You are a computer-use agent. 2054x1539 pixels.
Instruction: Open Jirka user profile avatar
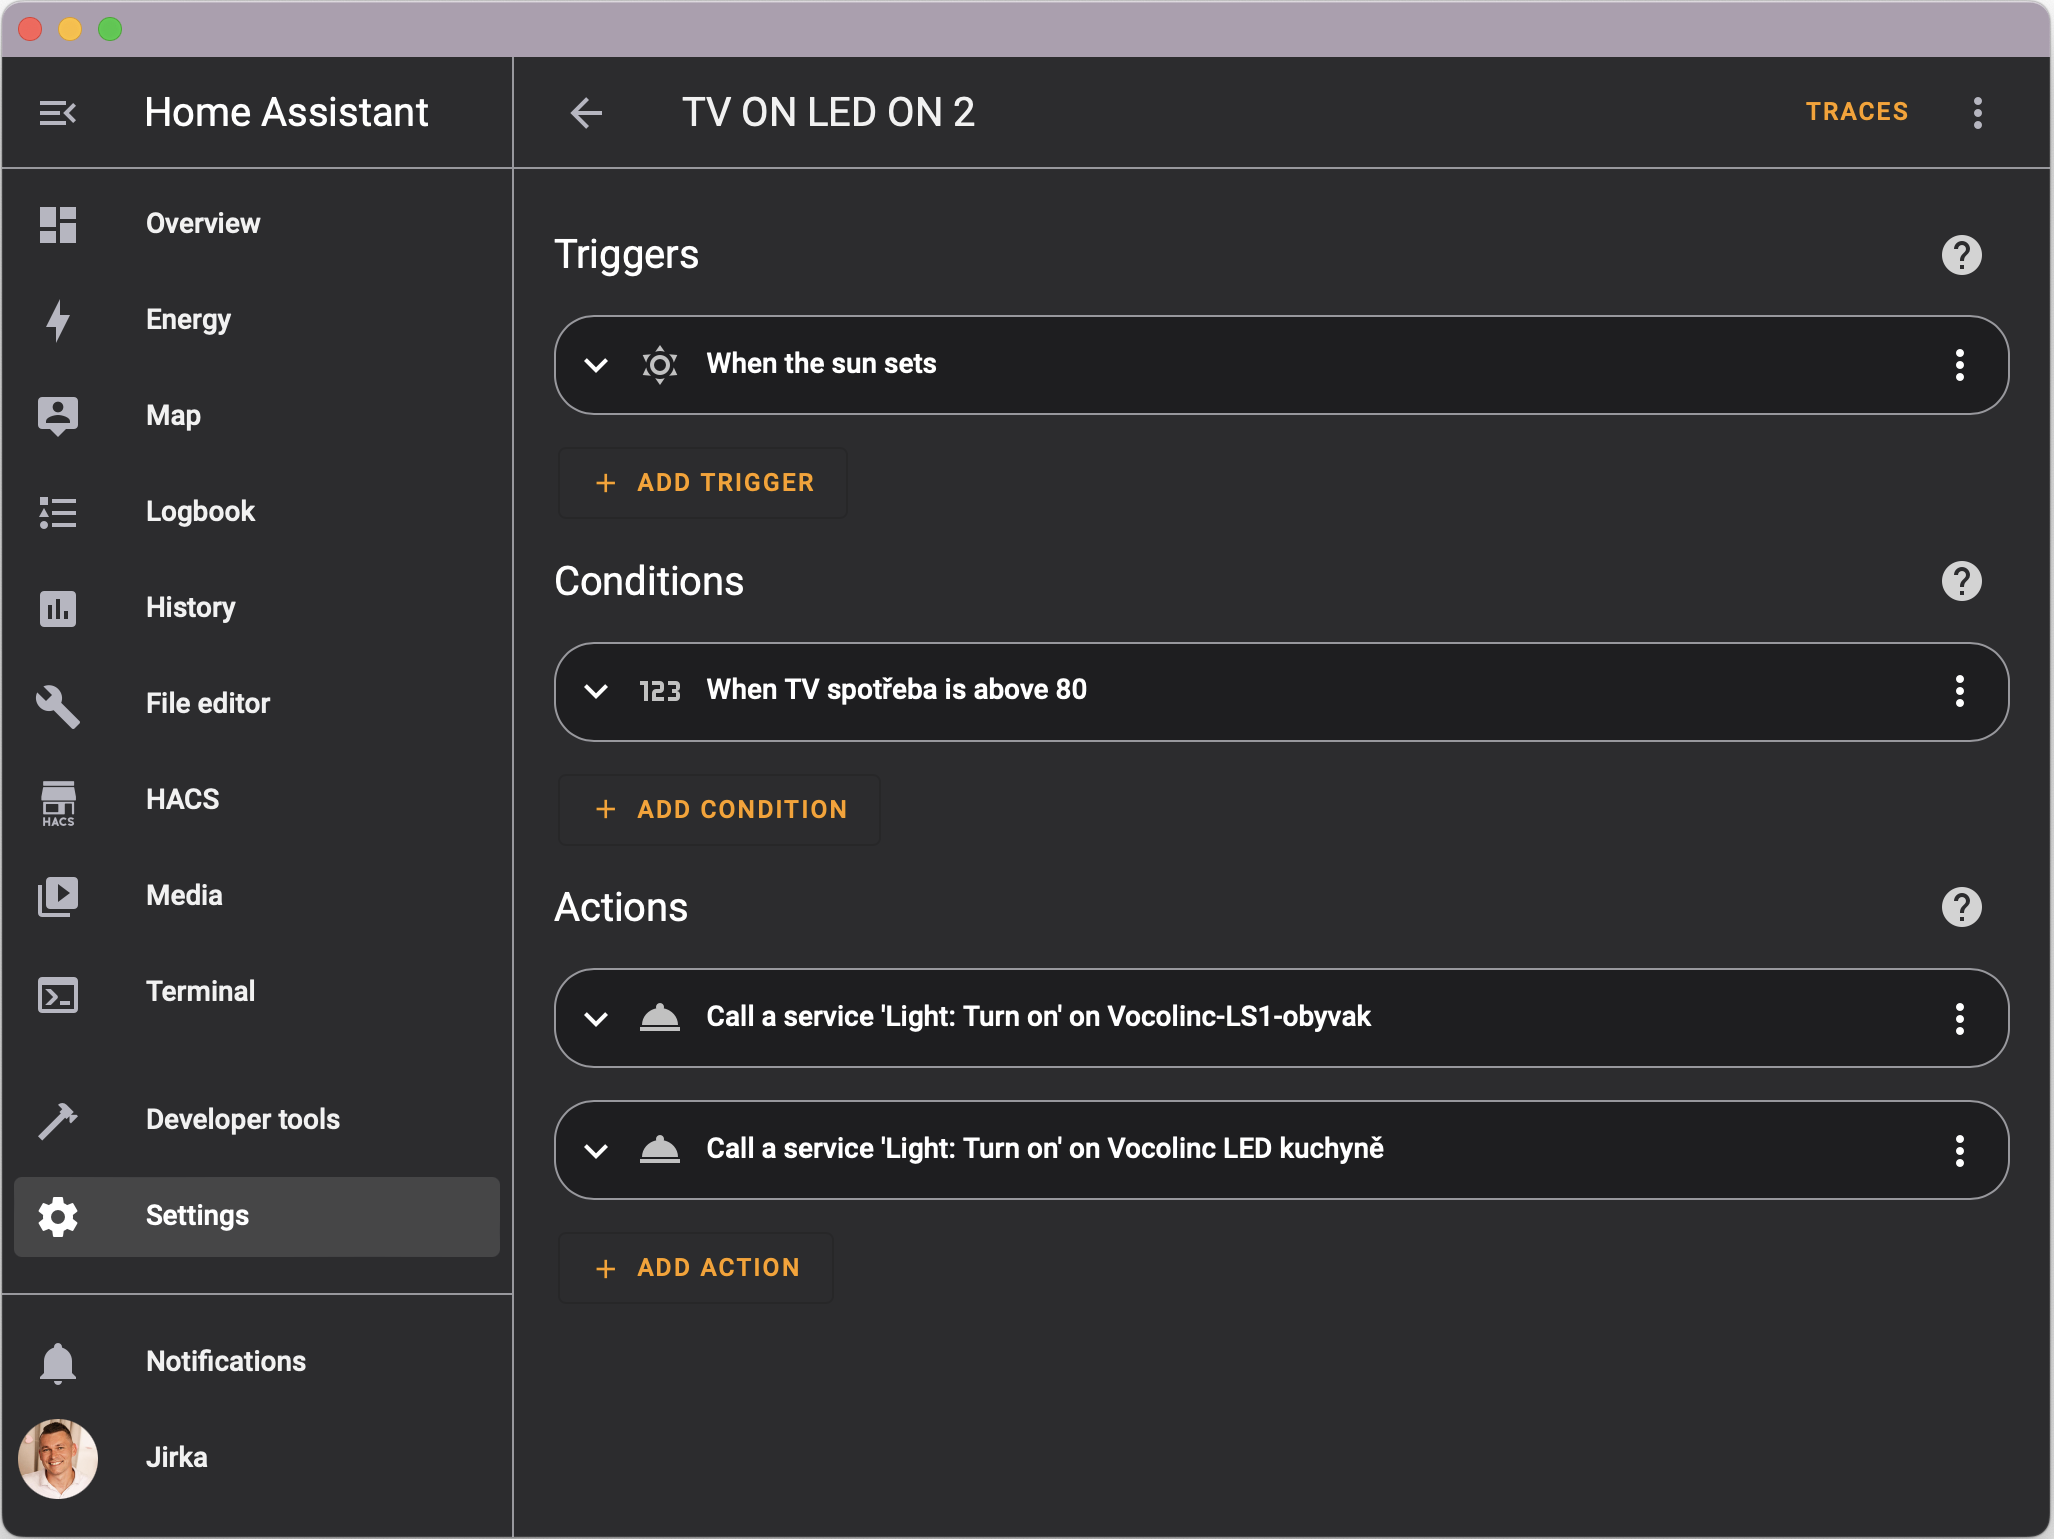[58, 1458]
